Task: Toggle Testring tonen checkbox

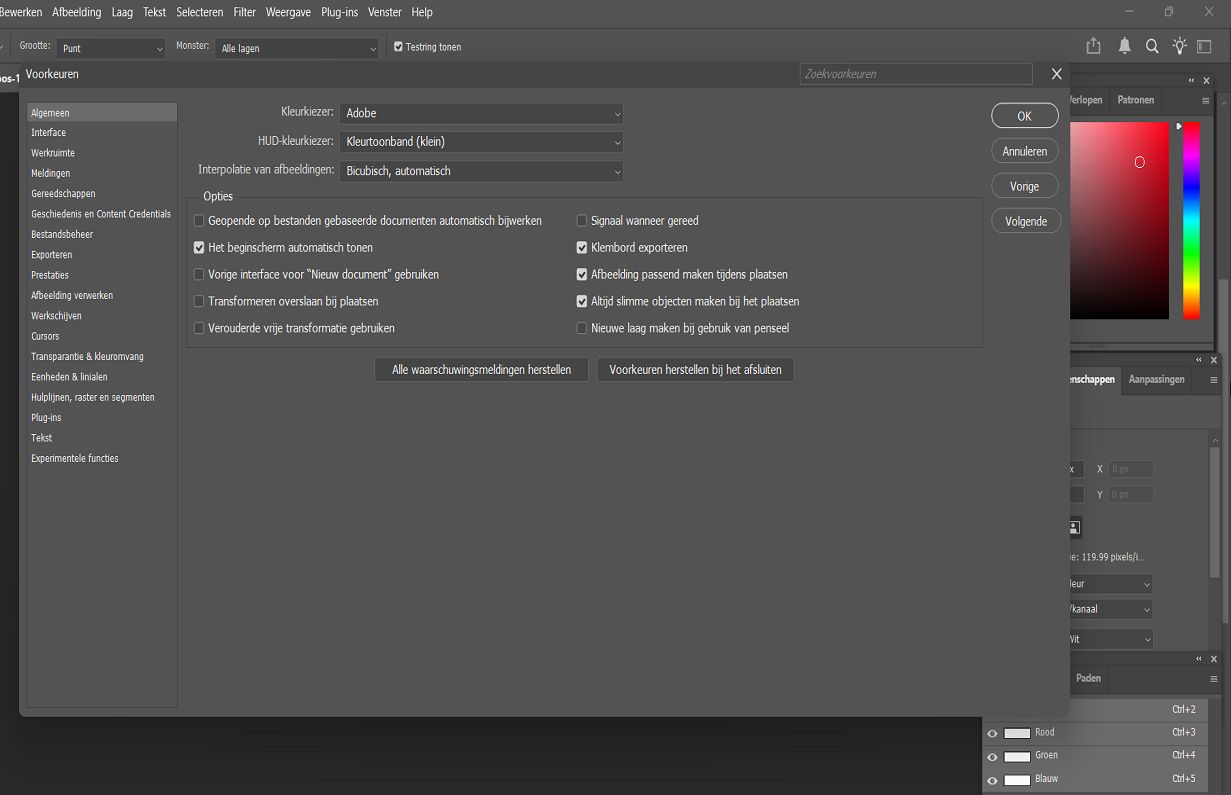Action: 399,47
